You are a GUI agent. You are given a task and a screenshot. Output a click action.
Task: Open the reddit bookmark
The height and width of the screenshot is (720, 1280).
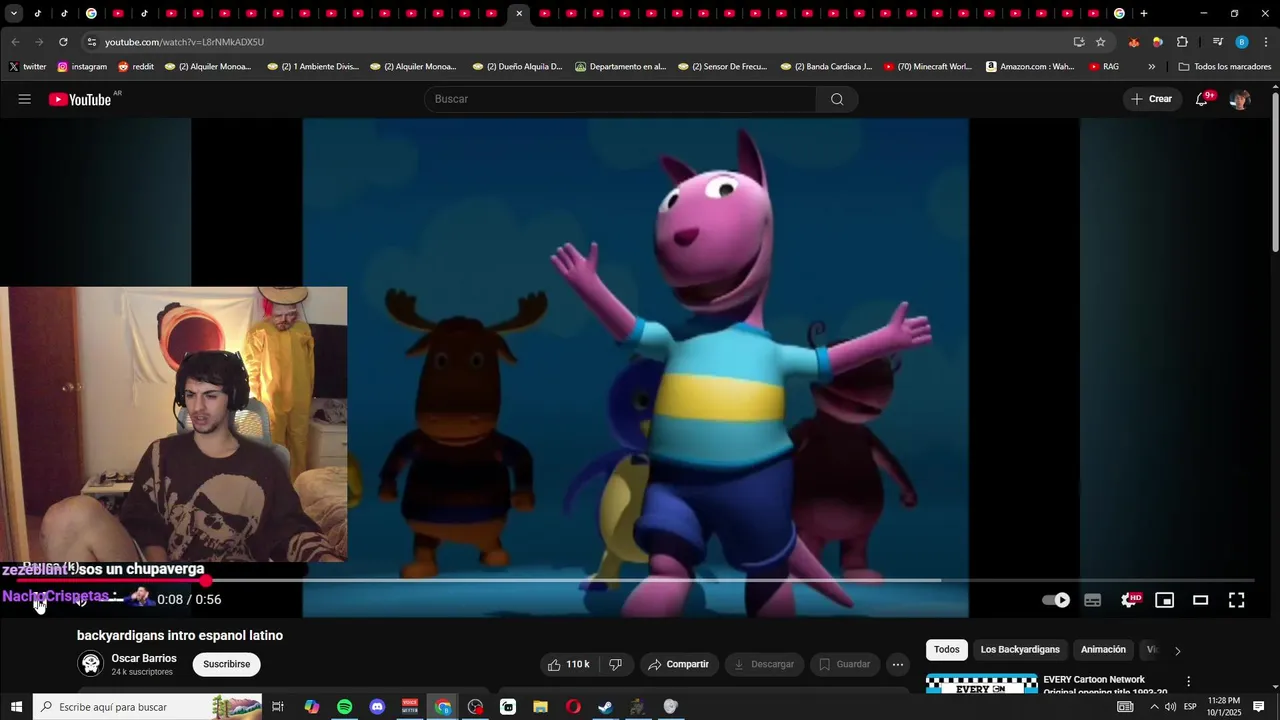click(x=136, y=67)
